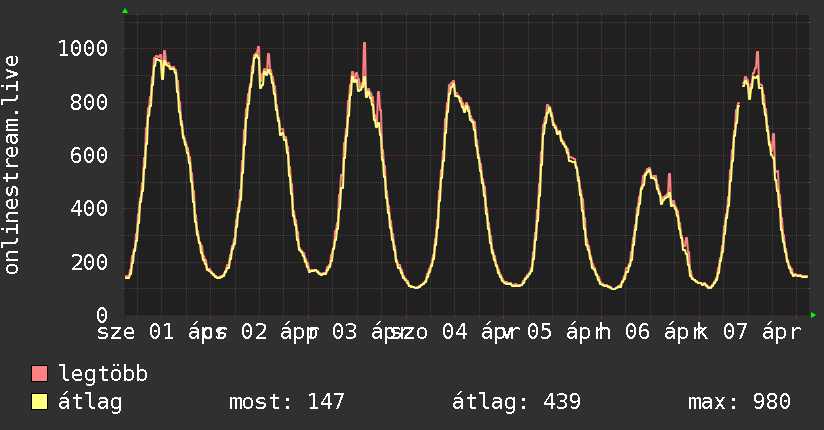
Task: Click the yellow átlag legend swatch
Action: pyautogui.click(x=40, y=402)
